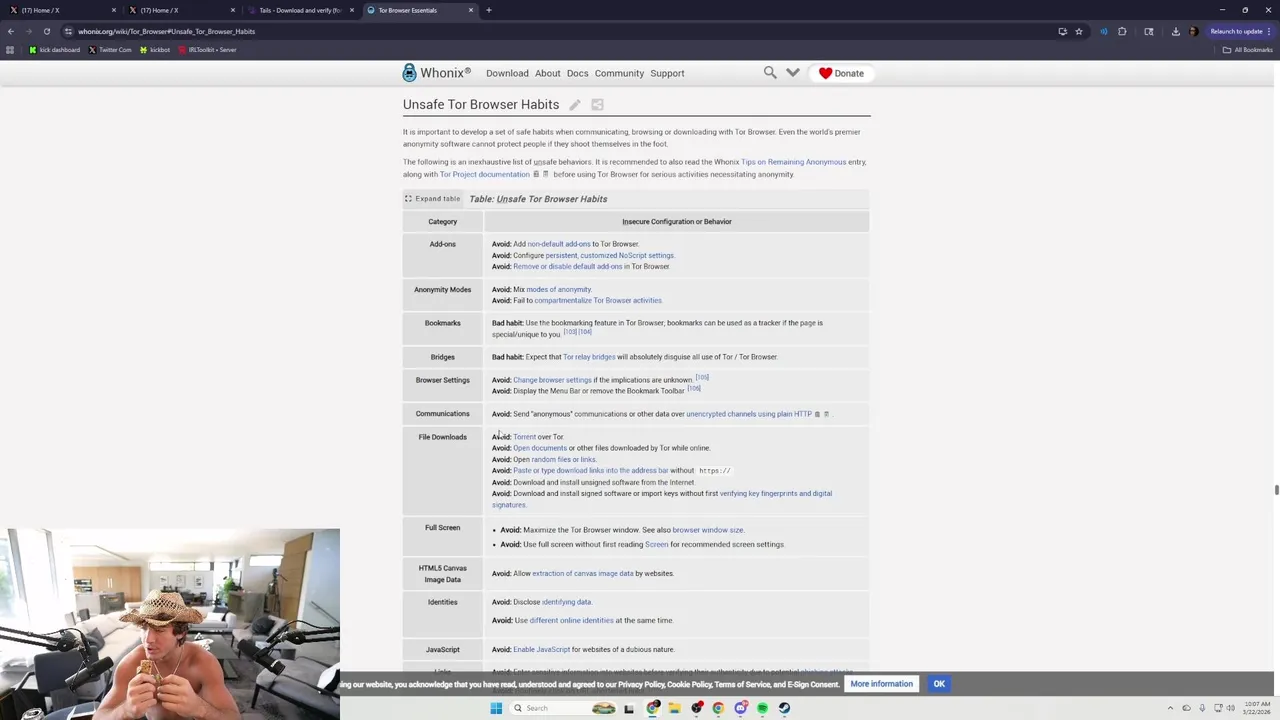Open Remove or disable default add-ons link

tap(567, 266)
